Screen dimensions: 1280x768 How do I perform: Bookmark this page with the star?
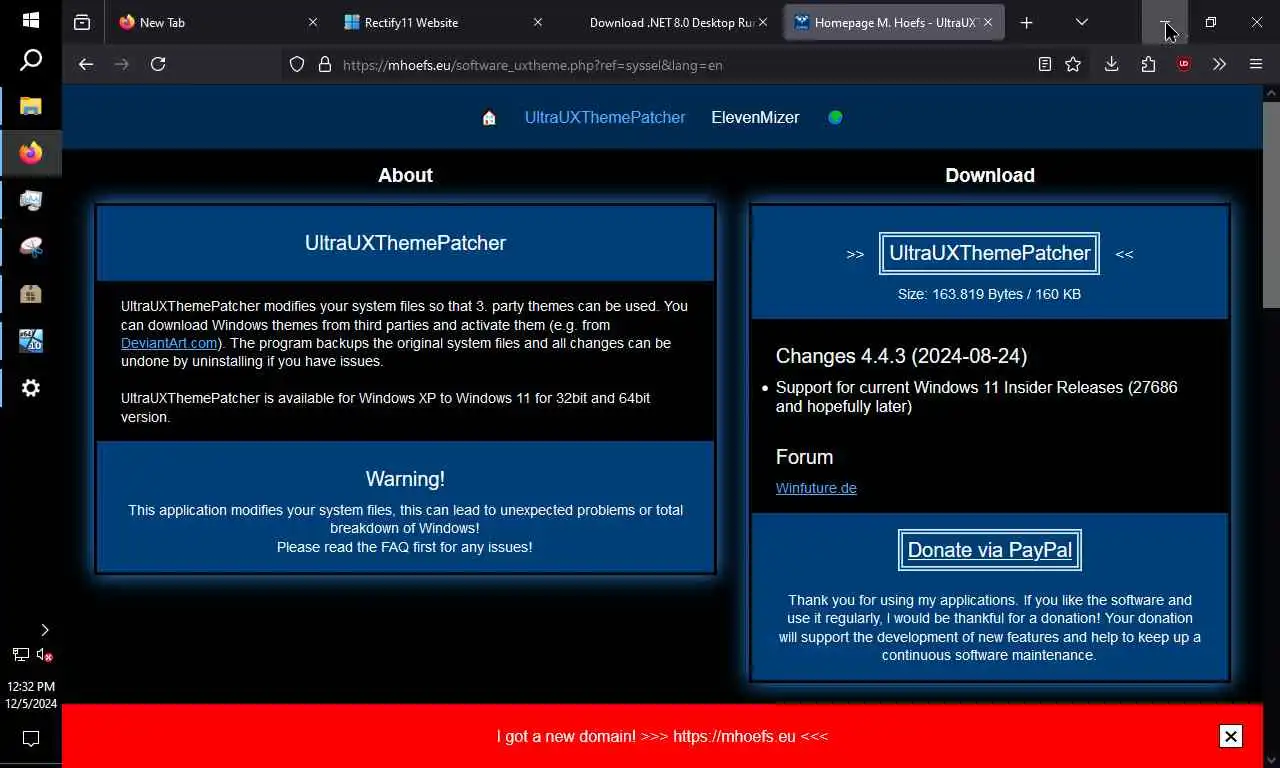point(1073,64)
